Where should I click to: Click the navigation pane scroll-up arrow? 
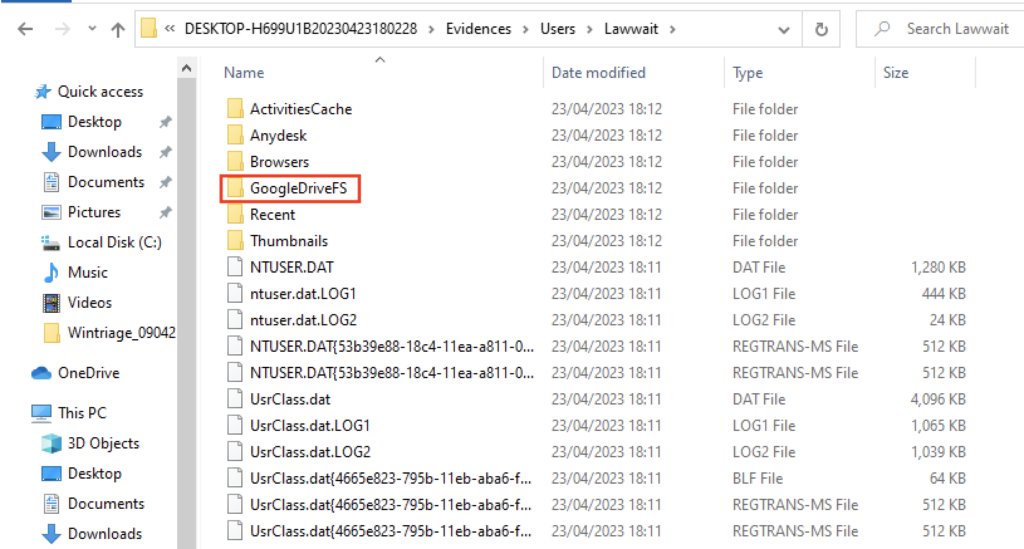tap(186, 67)
